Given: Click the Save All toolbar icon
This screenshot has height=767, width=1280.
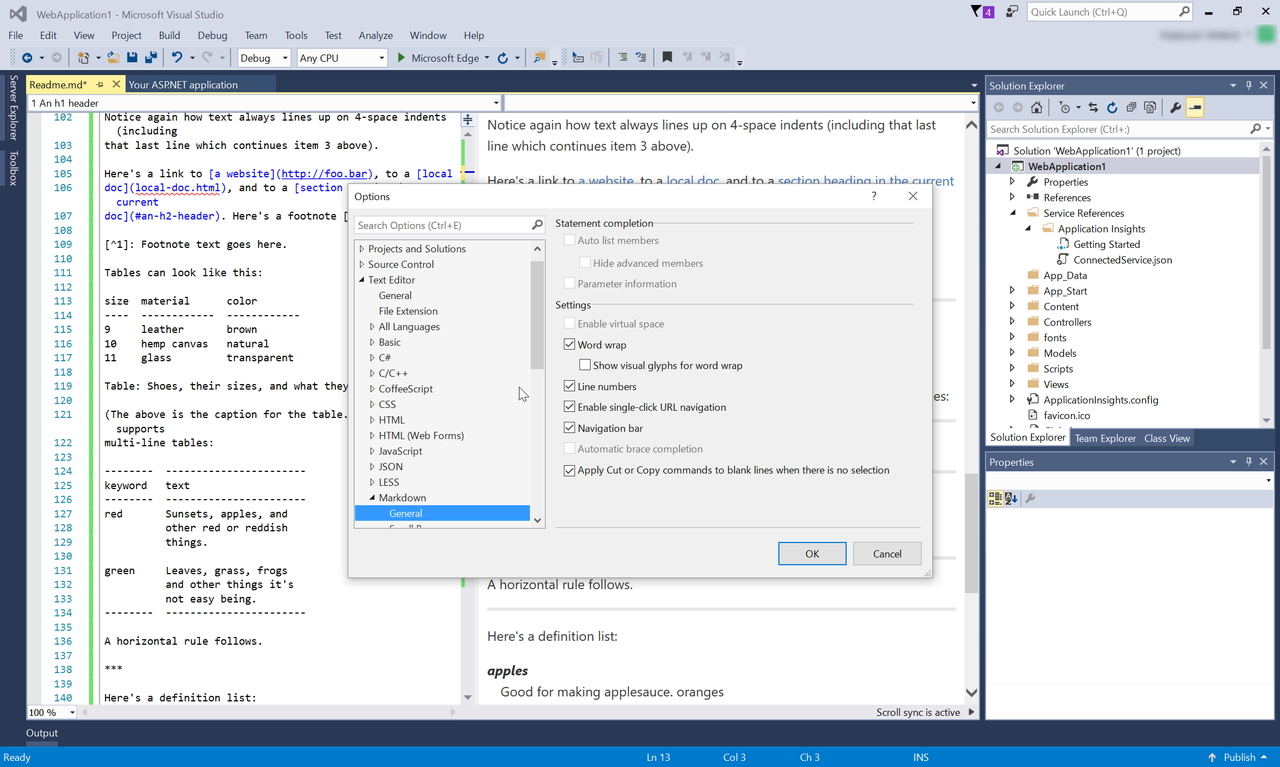Looking at the screenshot, I should tap(150, 58).
